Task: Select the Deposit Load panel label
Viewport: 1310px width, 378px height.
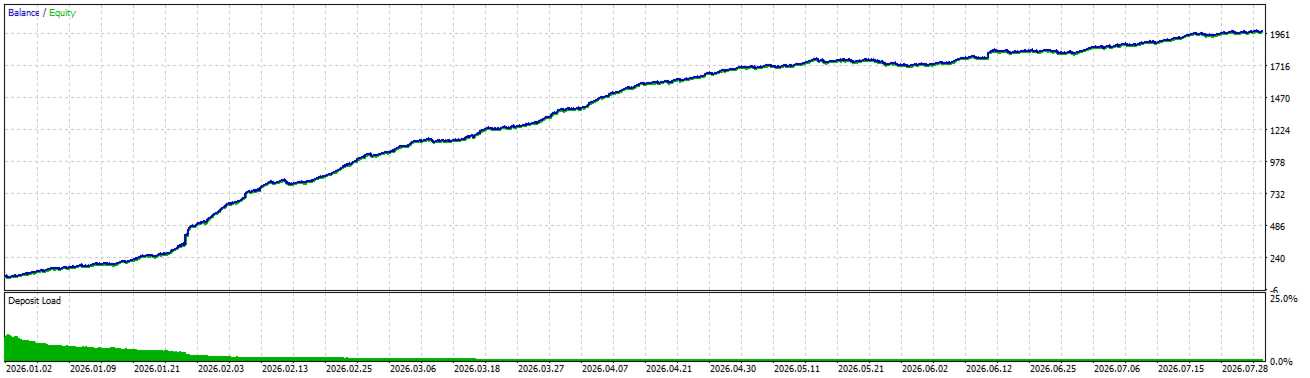Action: pos(34,300)
